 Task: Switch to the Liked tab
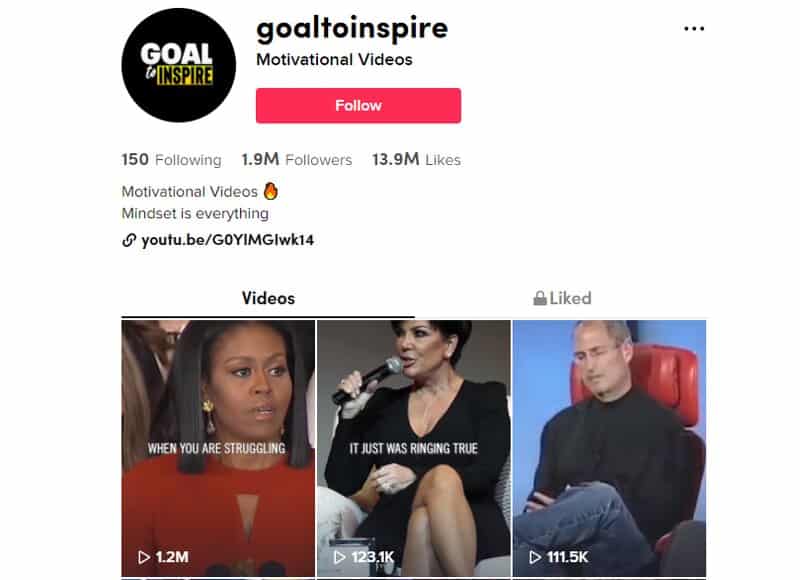(562, 298)
